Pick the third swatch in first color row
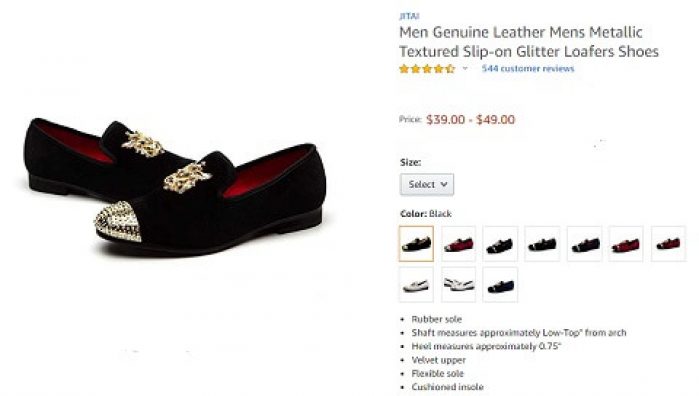The image size is (699, 396). tap(500, 243)
